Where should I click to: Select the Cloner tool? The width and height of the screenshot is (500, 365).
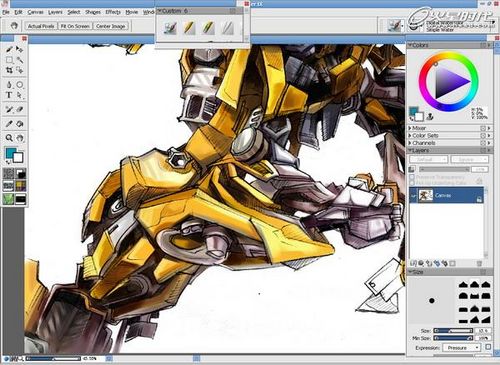[9, 109]
